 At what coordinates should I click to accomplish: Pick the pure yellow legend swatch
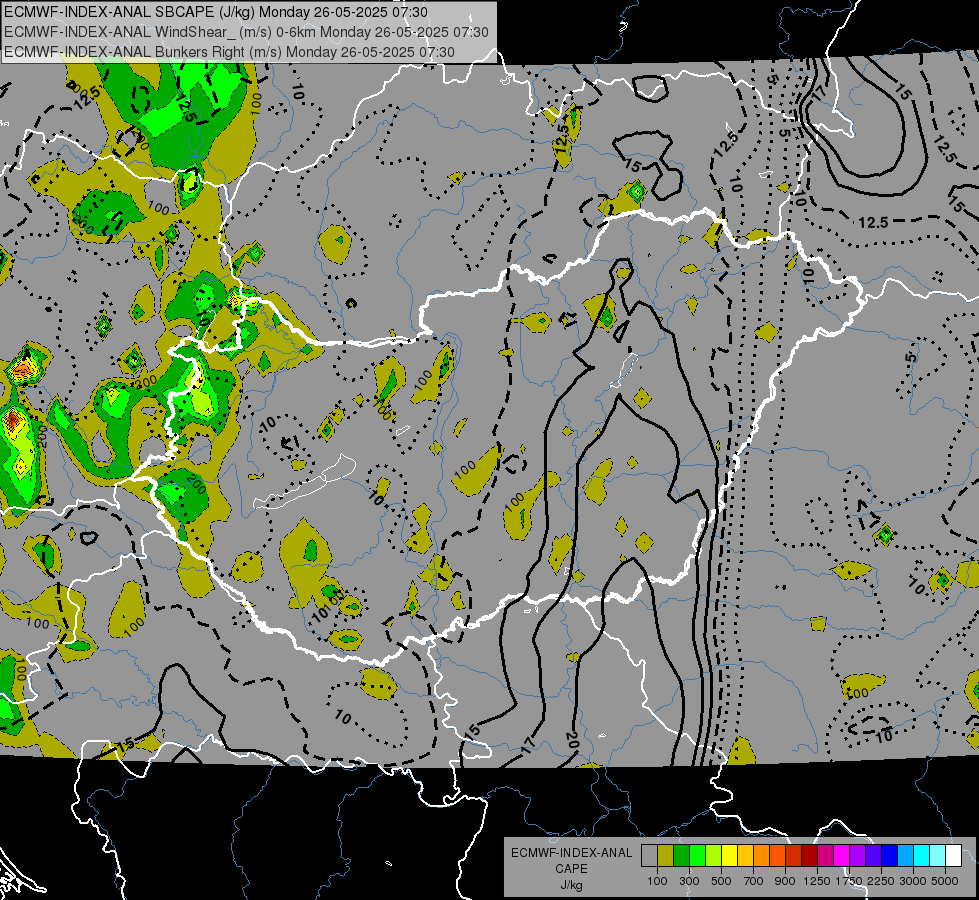(729, 855)
